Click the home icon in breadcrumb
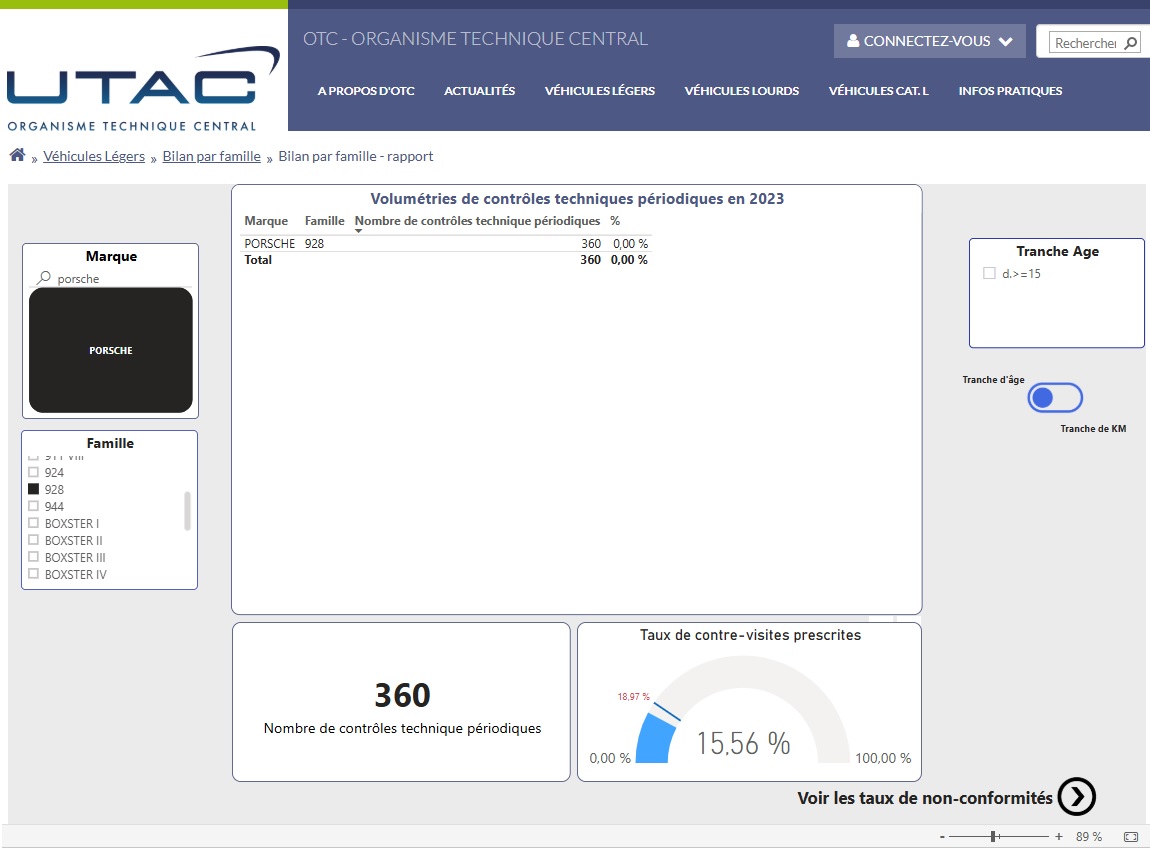This screenshot has height=848, width=1150. click(18, 155)
